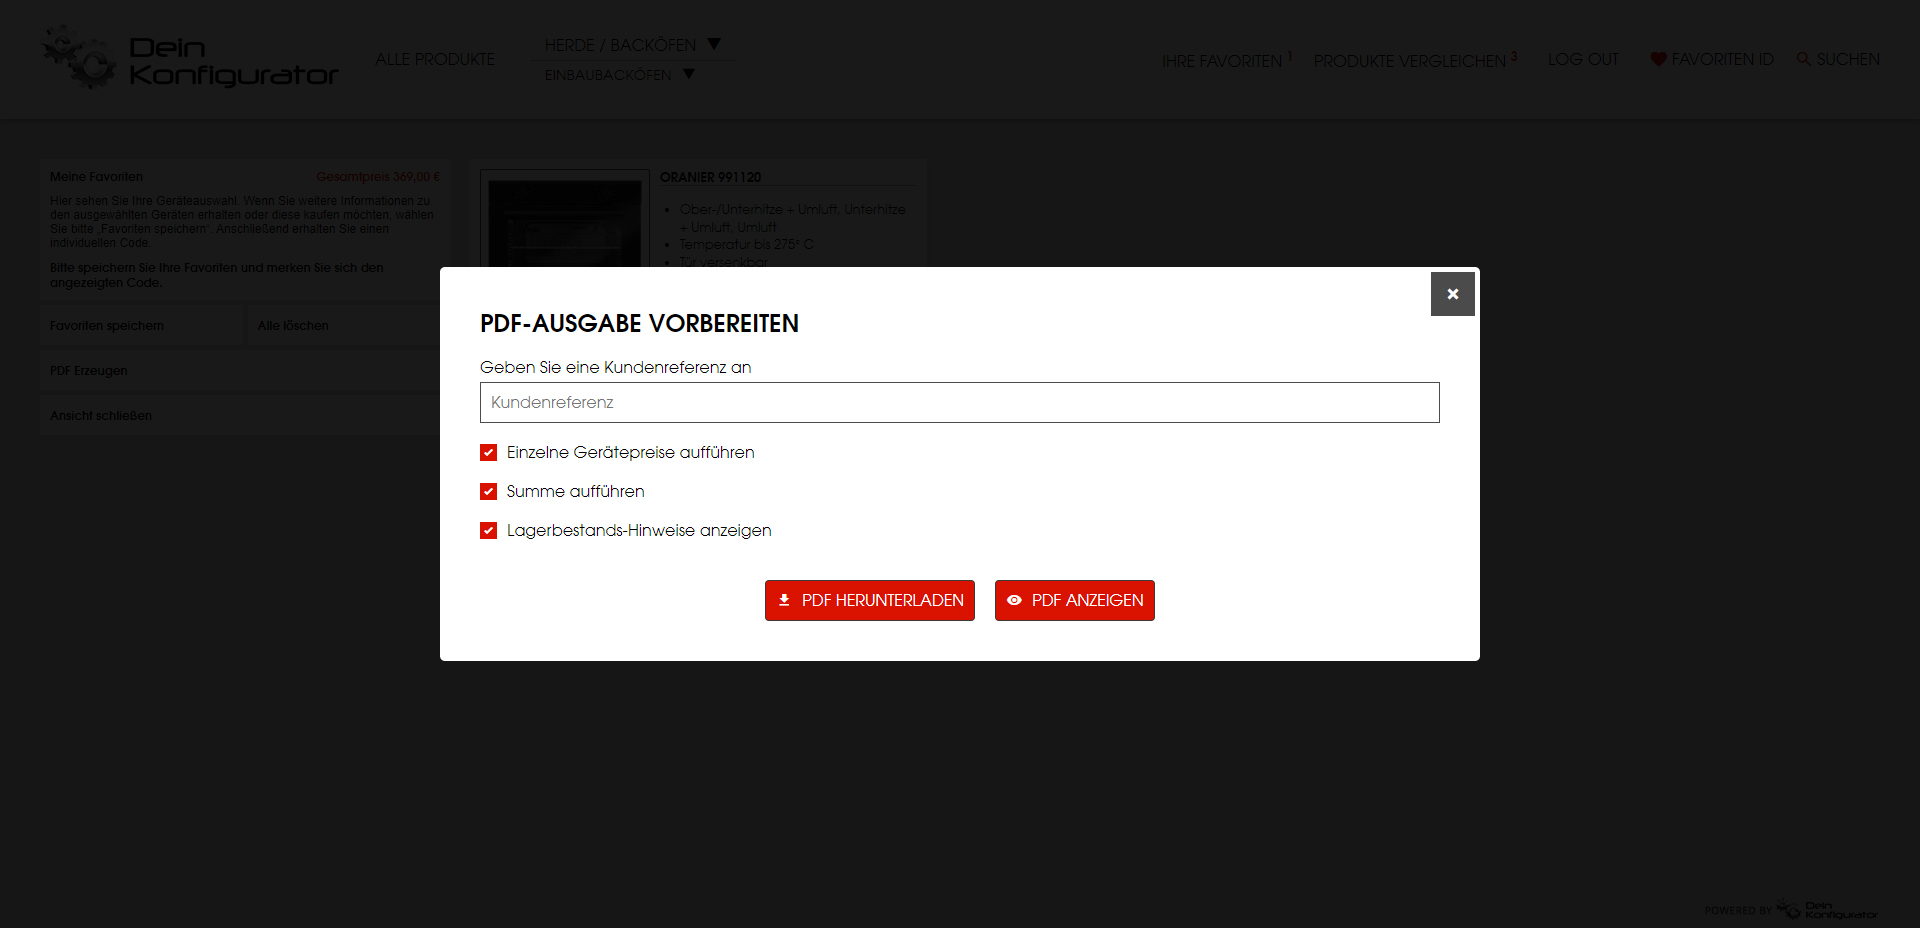Expand the Herde / Backöfen dropdown
Viewport: 1920px width, 928px height.
coord(714,44)
